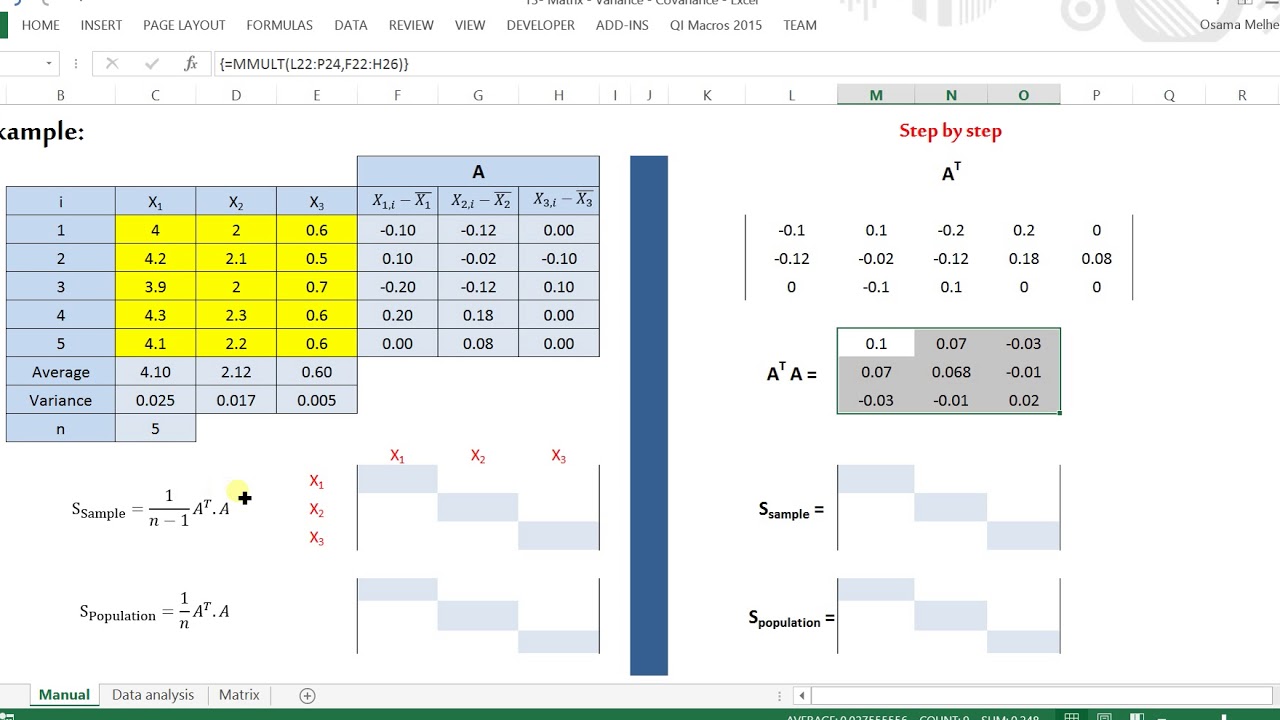
Task: Select the yellow cell containing 4.2
Action: click(155, 258)
